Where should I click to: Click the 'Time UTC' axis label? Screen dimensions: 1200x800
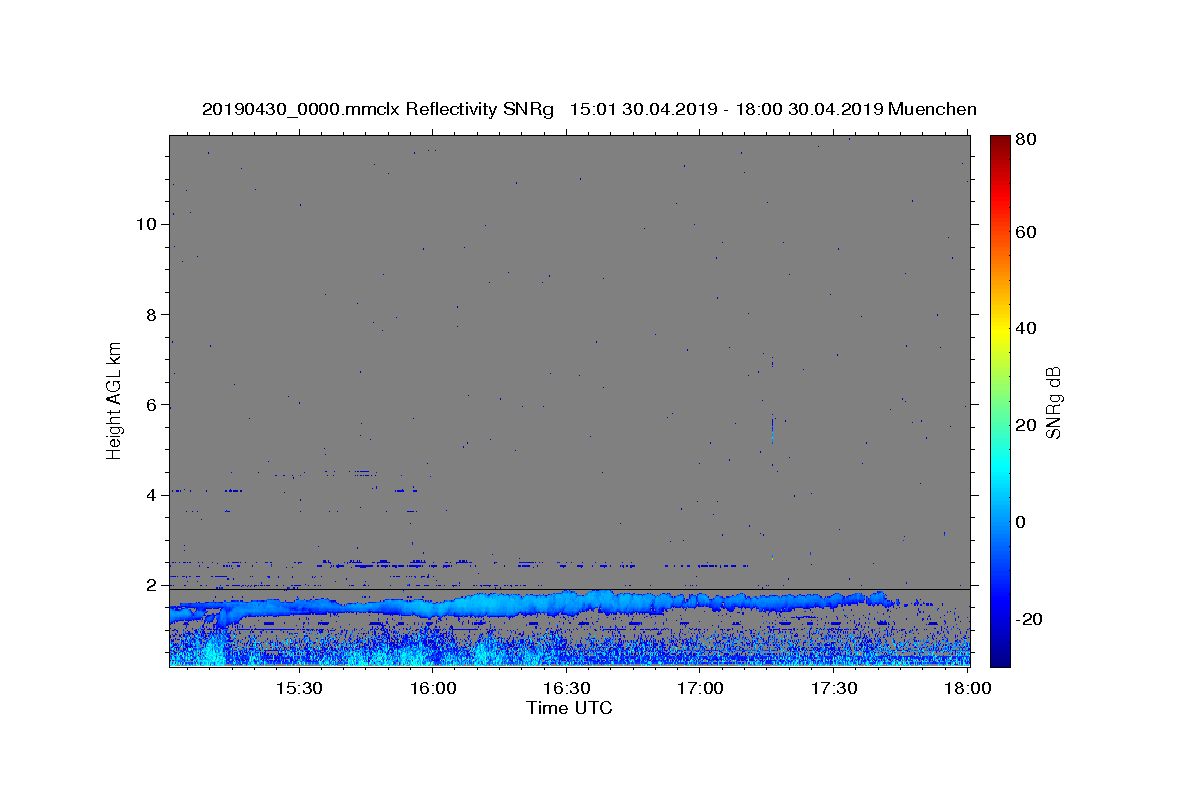coord(569,708)
